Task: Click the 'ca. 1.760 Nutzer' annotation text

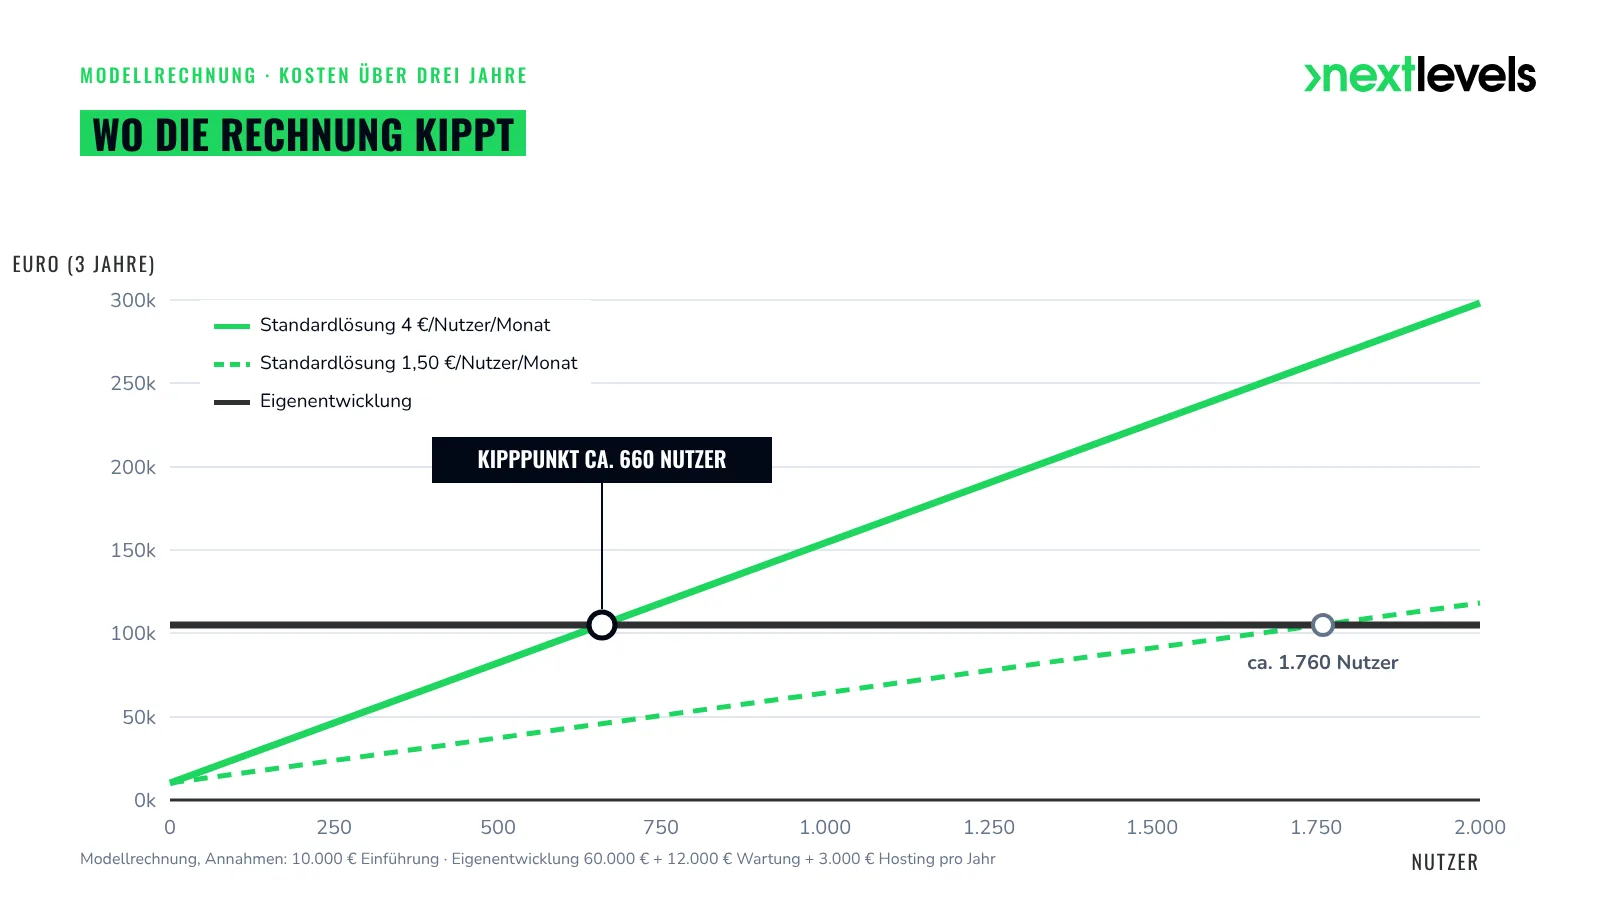Action: pyautogui.click(x=1323, y=662)
